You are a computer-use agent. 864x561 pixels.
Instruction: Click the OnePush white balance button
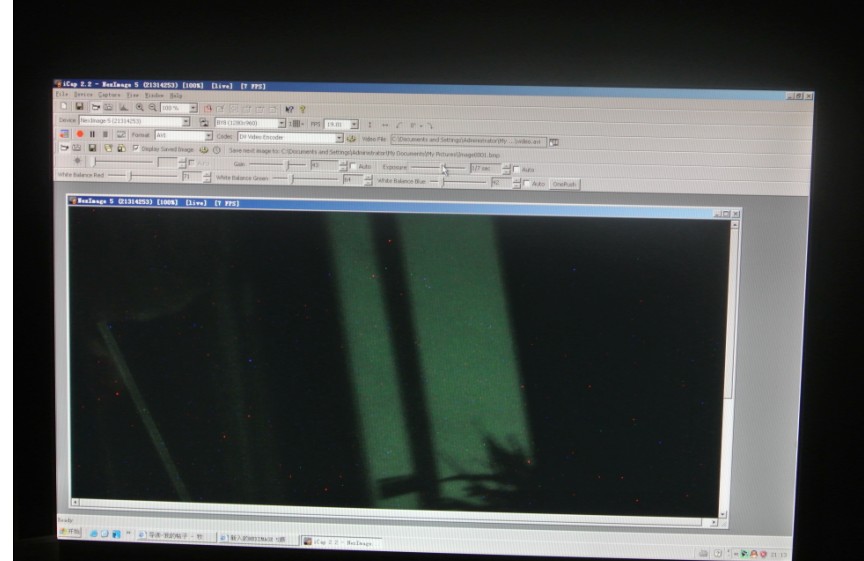click(566, 184)
